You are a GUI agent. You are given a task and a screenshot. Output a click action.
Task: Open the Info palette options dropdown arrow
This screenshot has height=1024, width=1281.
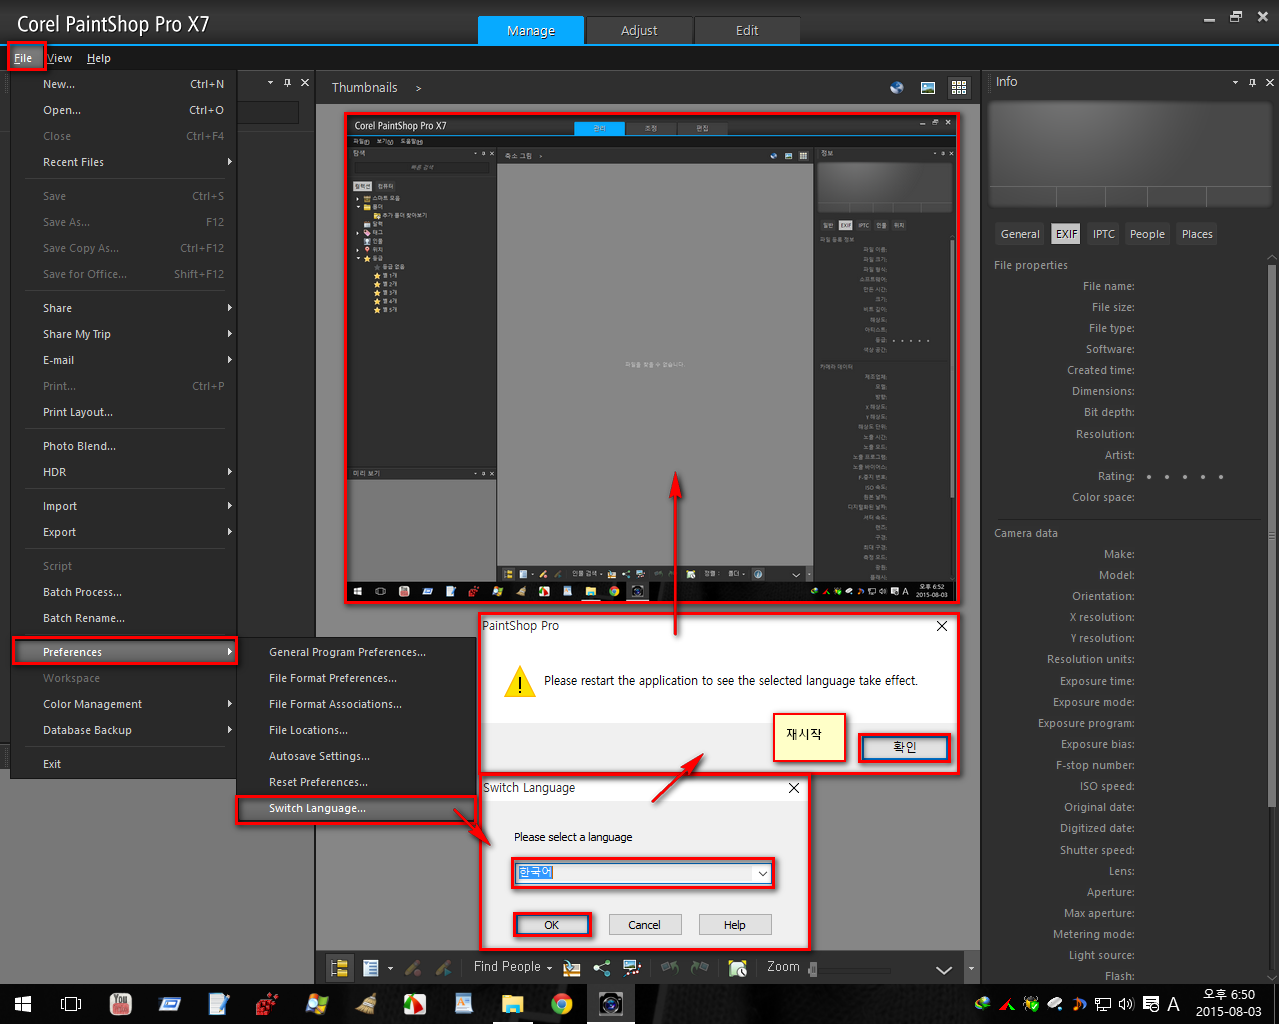point(1235,82)
